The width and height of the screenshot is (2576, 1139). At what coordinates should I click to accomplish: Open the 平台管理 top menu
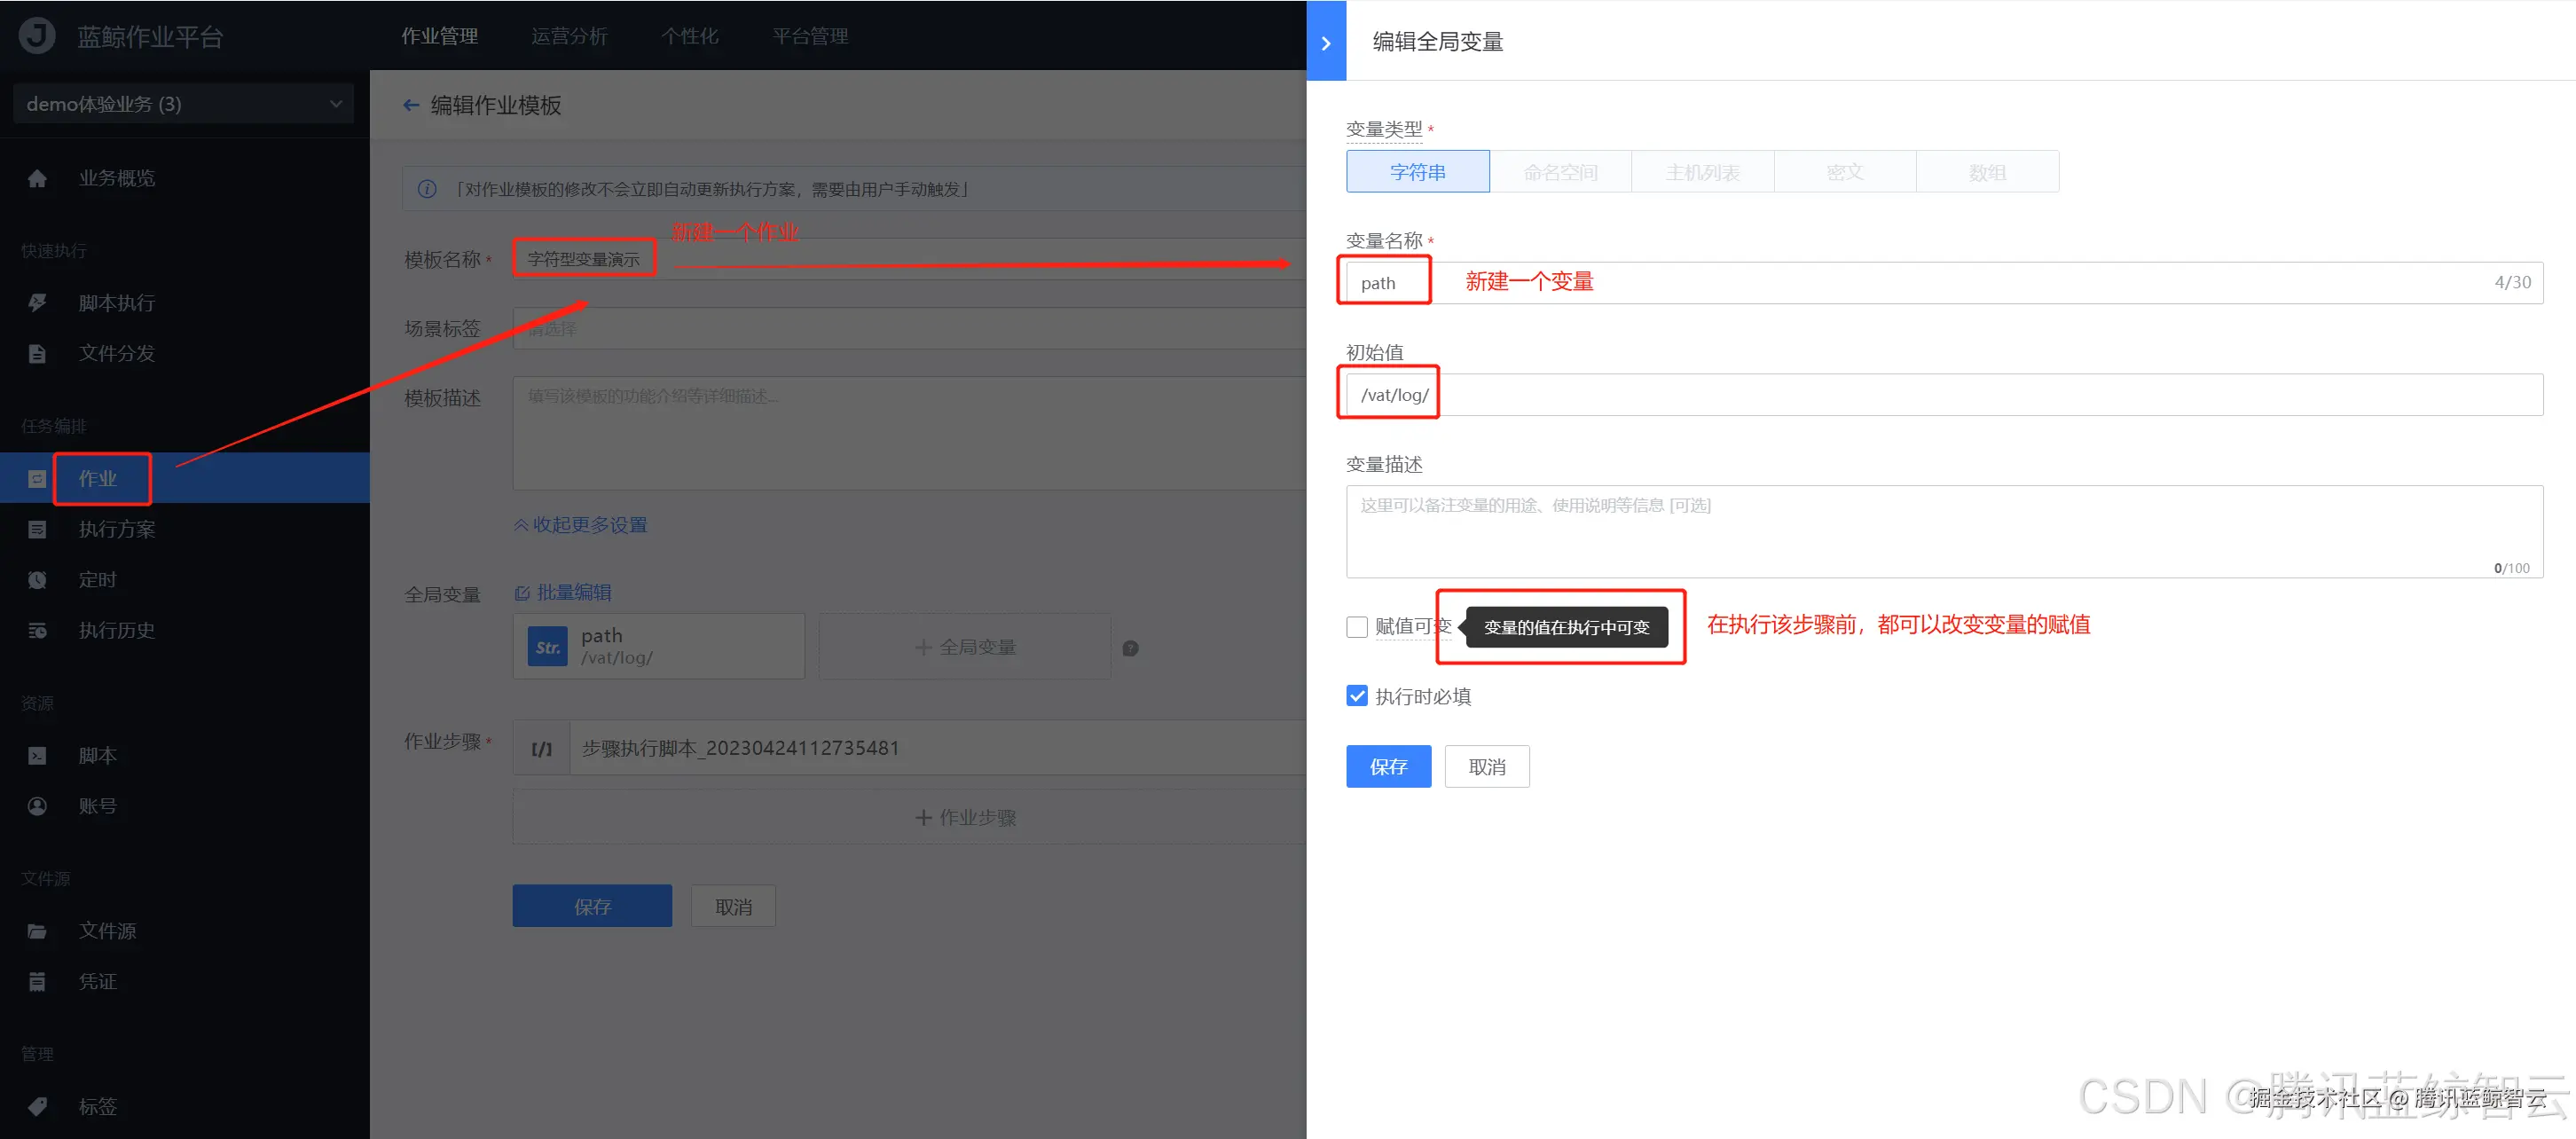811,36
